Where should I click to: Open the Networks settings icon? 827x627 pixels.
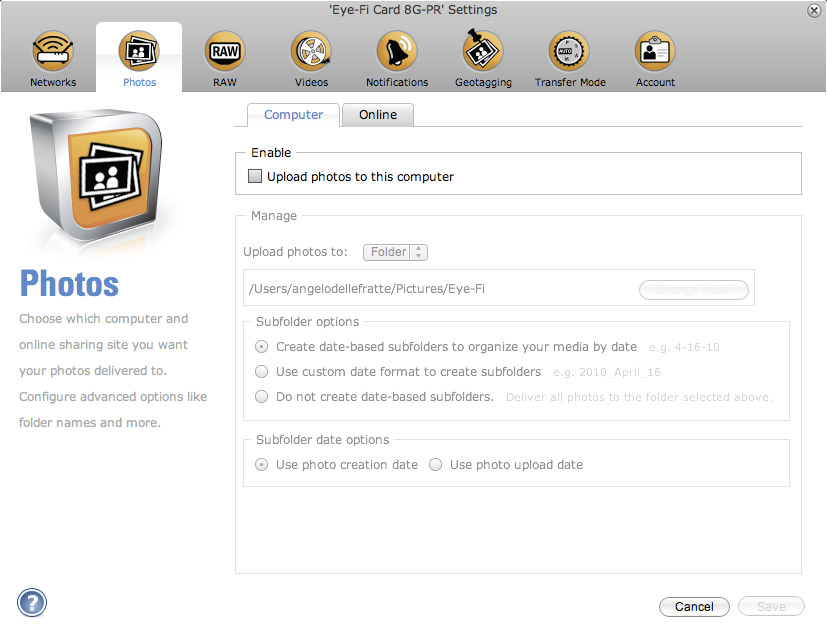(x=53, y=52)
